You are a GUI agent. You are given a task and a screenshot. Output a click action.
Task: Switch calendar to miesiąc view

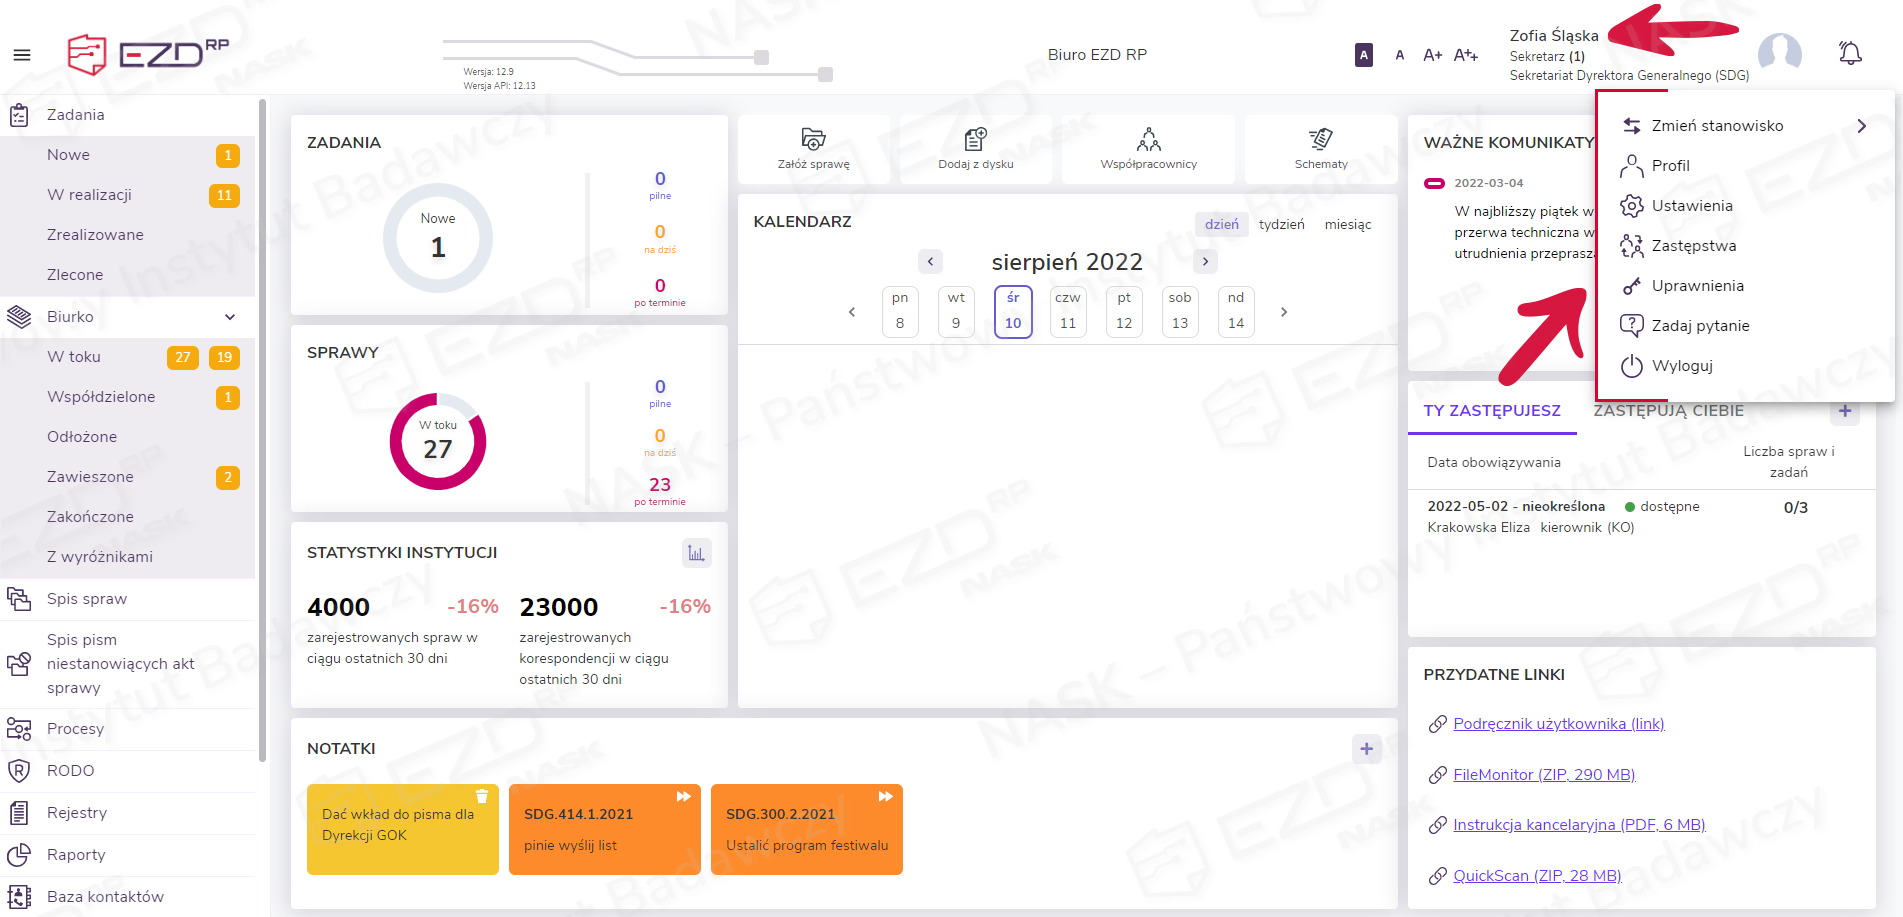coord(1347,225)
